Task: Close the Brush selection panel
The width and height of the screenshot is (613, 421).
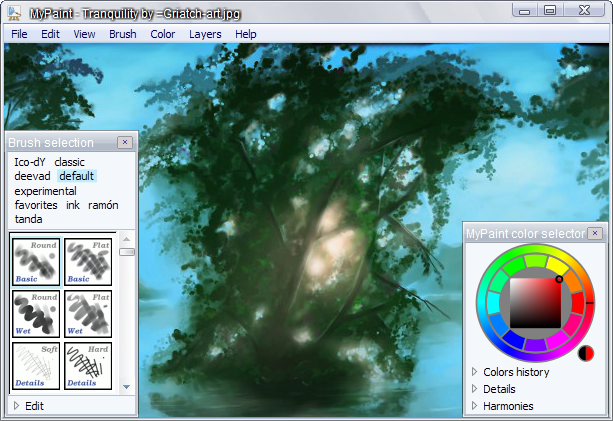Action: 125,142
